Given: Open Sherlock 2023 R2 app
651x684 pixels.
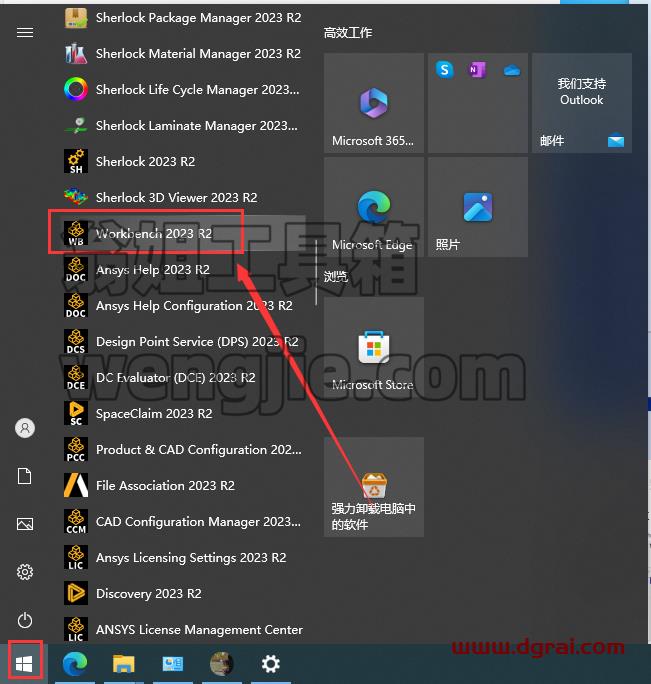Looking at the screenshot, I should [x=182, y=161].
